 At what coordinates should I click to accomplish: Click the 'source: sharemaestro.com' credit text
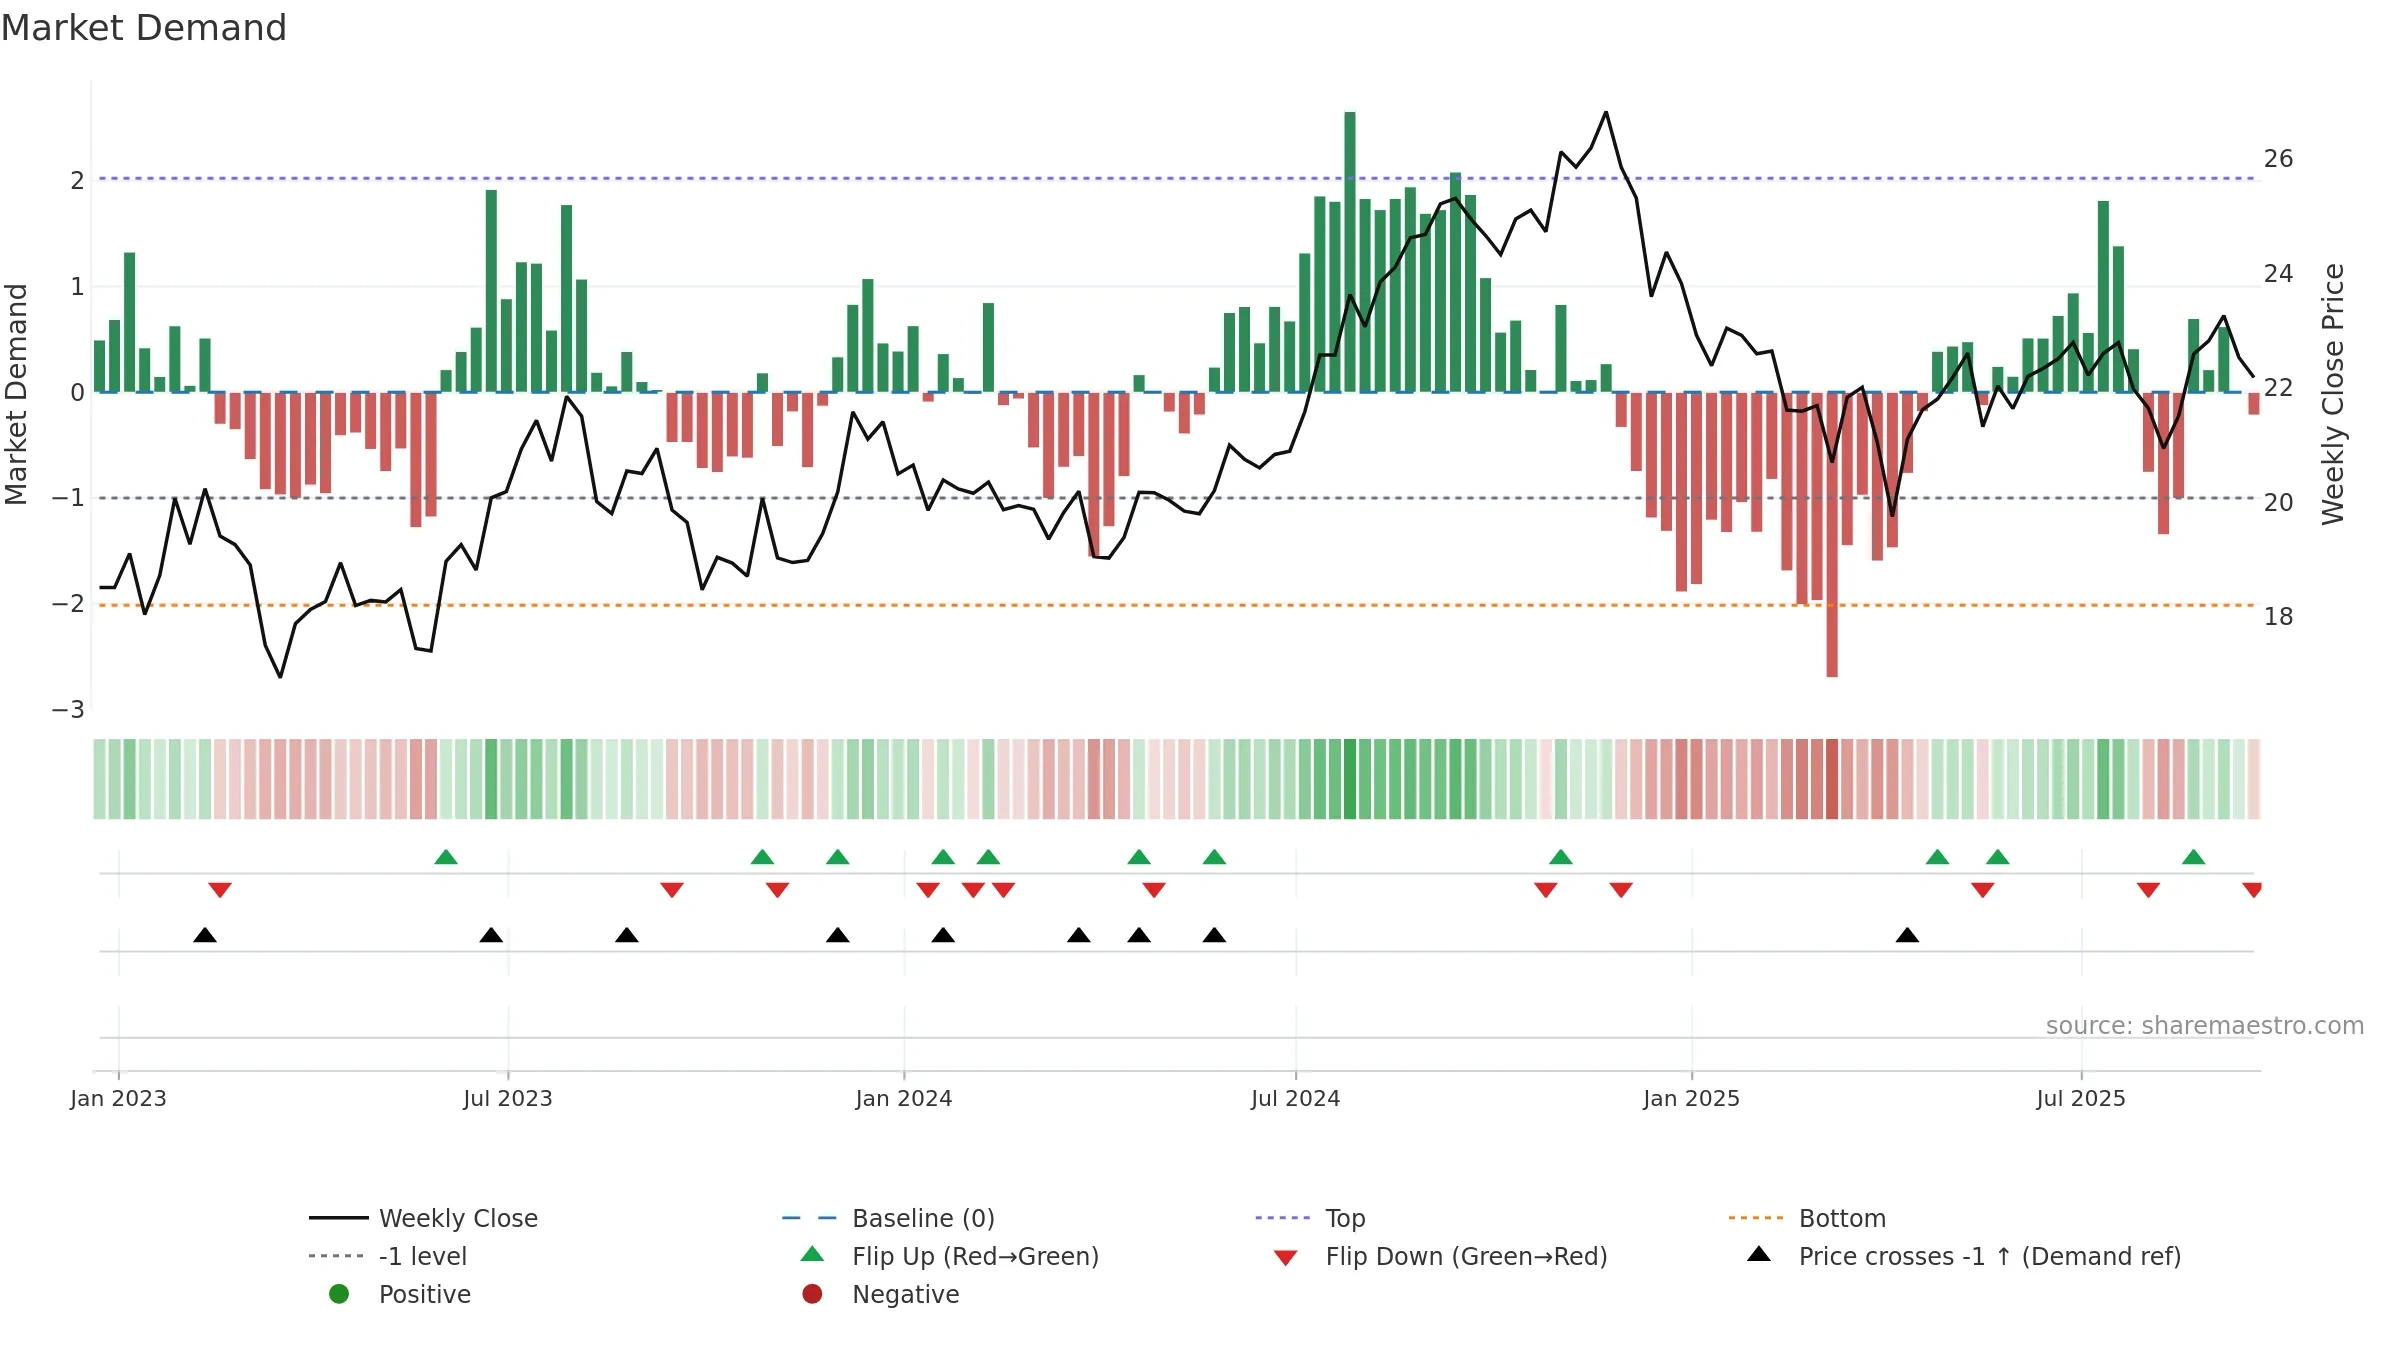click(2205, 1026)
